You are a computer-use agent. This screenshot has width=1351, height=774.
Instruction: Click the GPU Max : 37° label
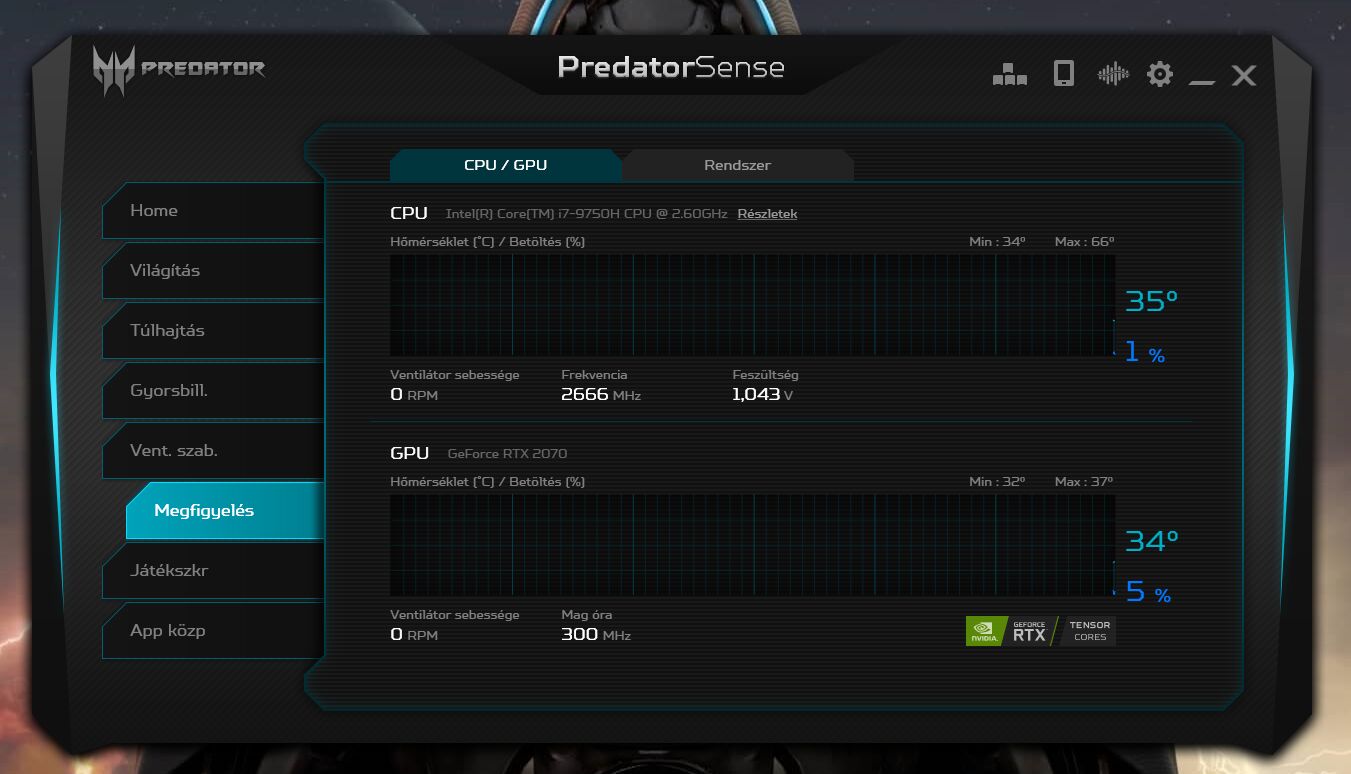tap(1084, 482)
